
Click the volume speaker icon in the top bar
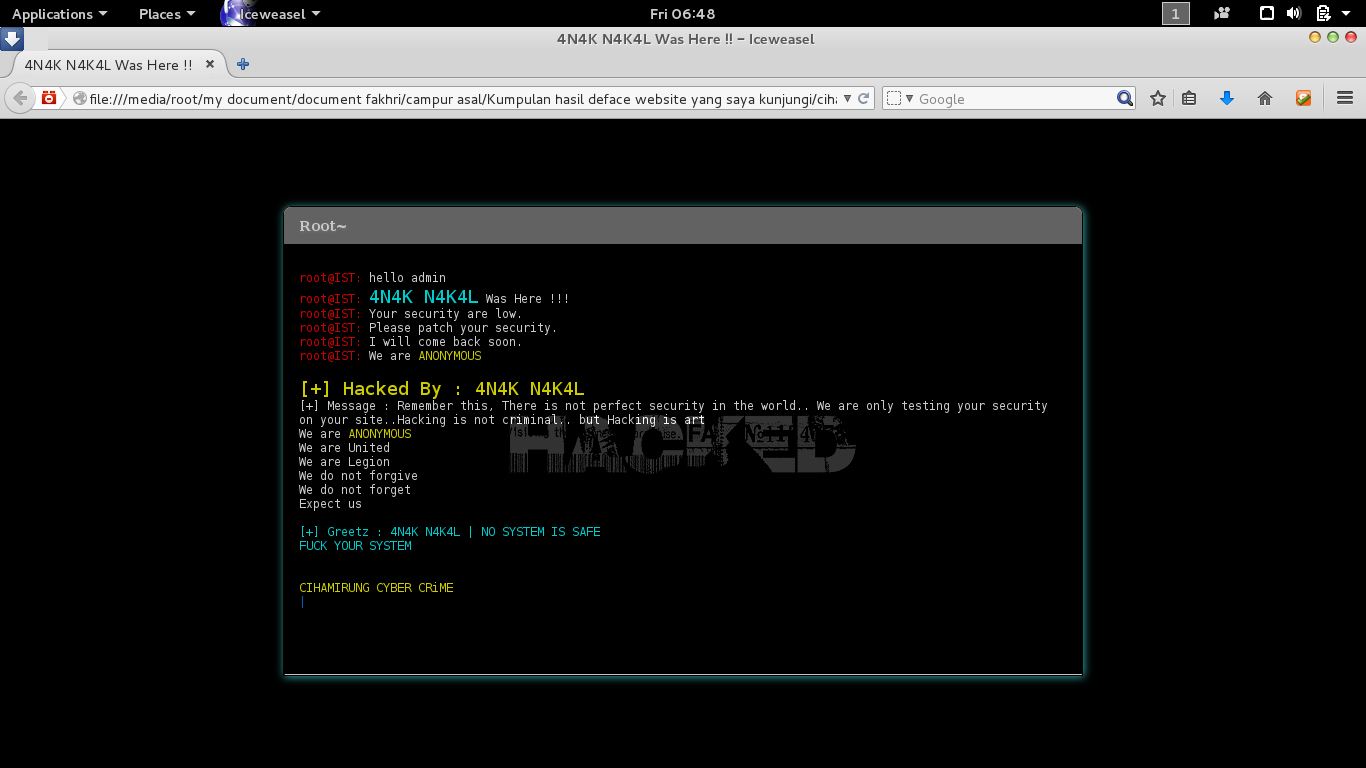click(1294, 13)
